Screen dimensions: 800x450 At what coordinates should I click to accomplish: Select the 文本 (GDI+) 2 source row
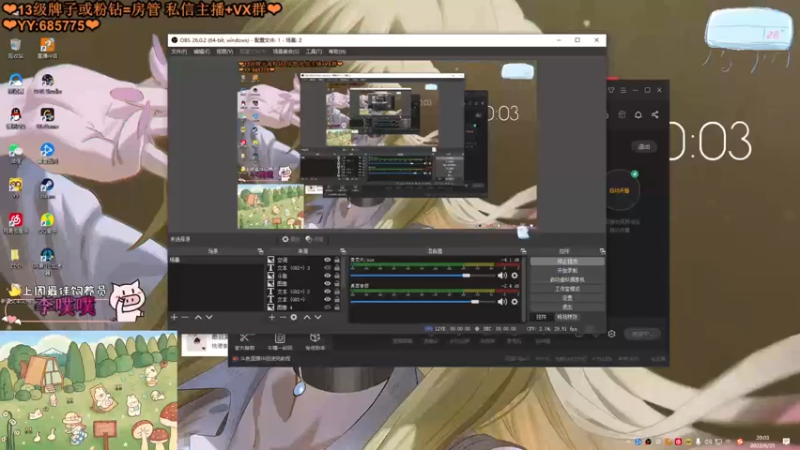click(304, 291)
